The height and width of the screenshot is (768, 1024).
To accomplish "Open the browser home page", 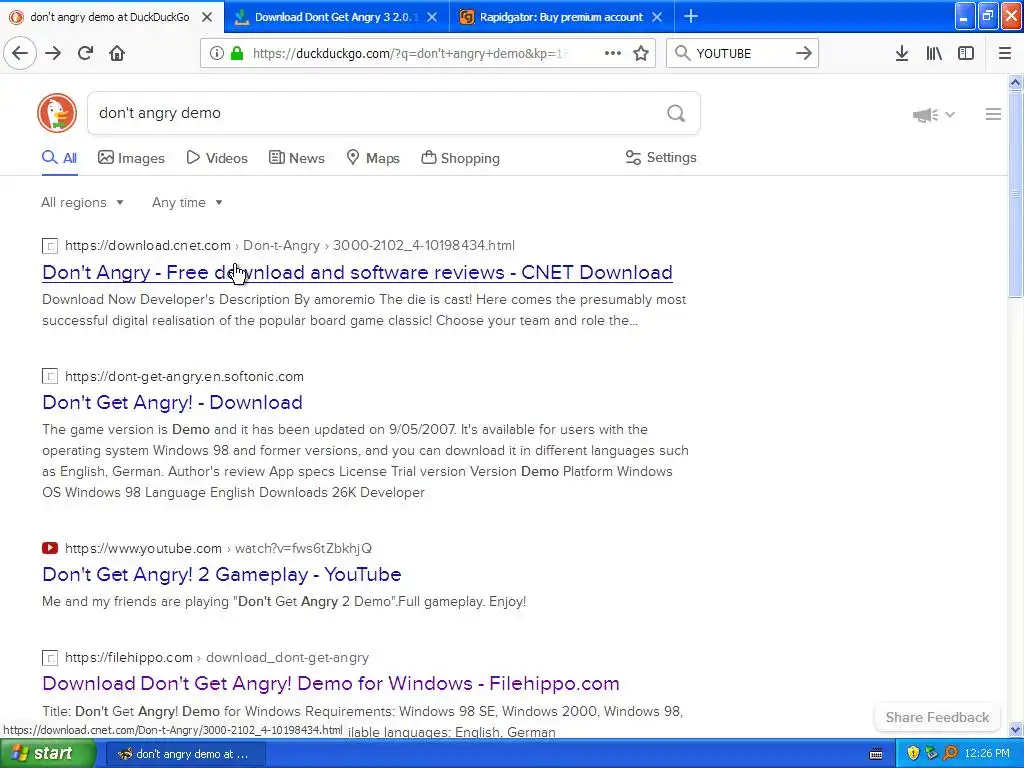I will [117, 53].
